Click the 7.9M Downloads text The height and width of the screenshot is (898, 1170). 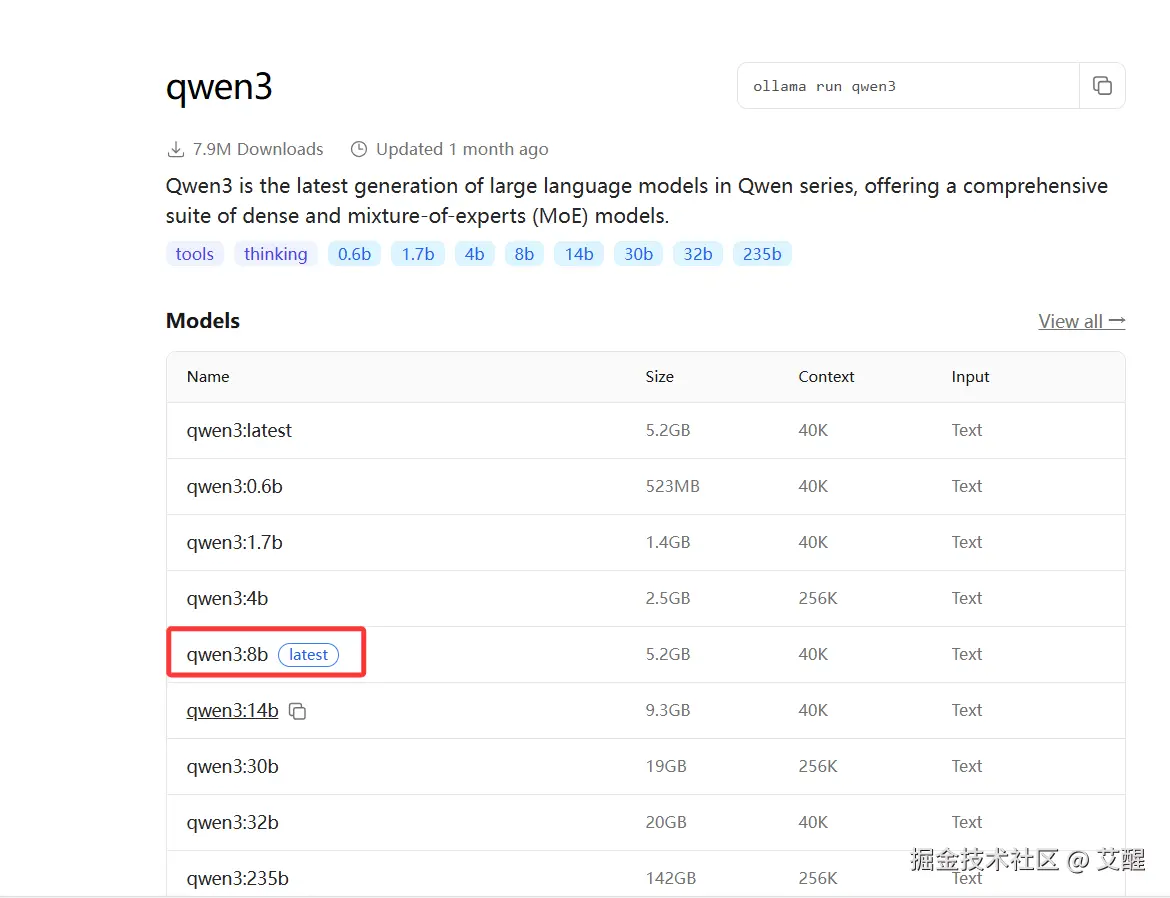click(258, 149)
